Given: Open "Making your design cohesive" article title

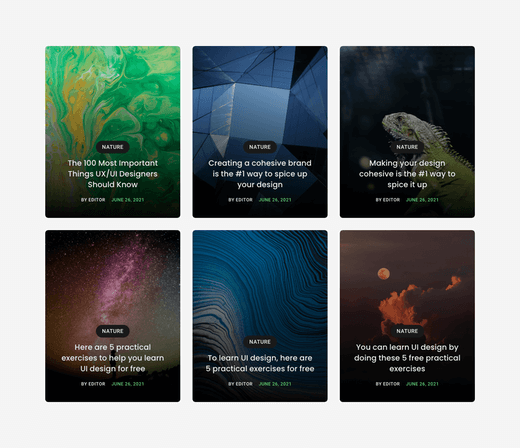Looking at the screenshot, I should 407,174.
